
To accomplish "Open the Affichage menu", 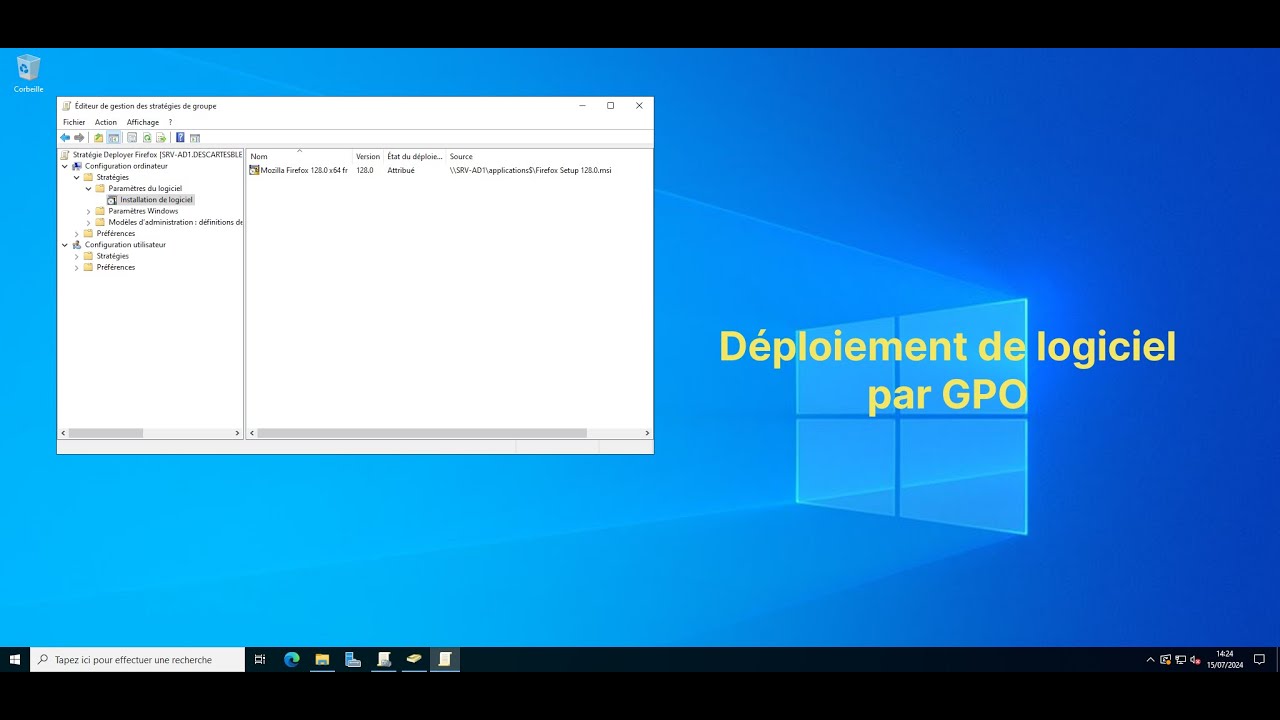I will tap(143, 122).
